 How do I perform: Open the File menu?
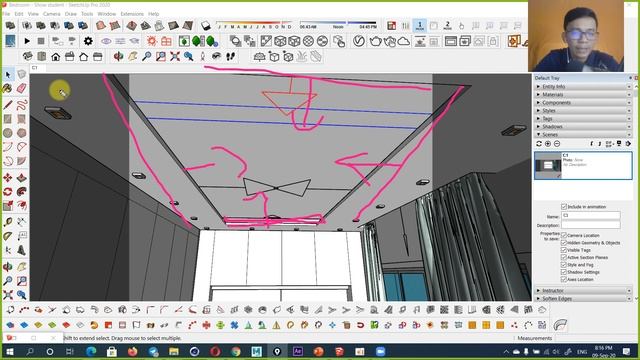[x=6, y=14]
